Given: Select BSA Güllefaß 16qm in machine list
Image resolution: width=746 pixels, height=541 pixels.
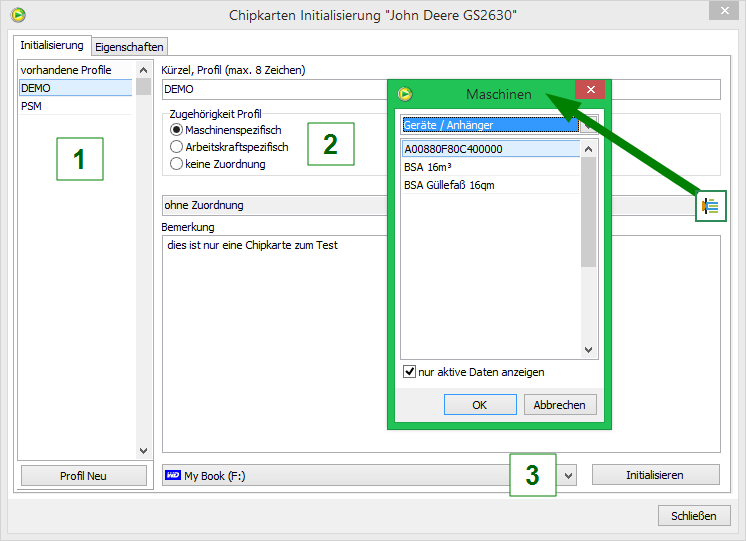Looking at the screenshot, I should tap(449, 185).
